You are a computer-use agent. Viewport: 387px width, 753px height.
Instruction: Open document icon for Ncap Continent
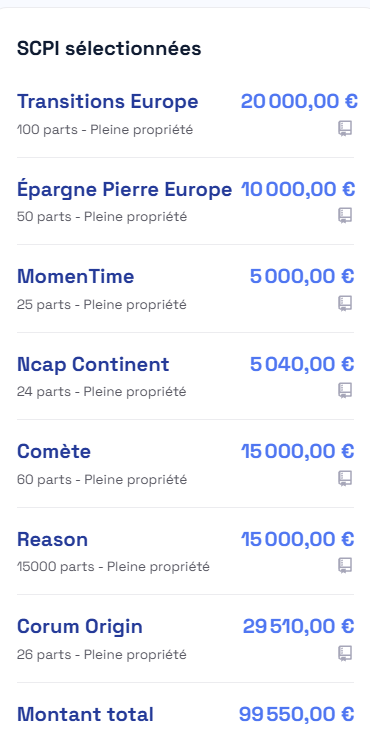pyautogui.click(x=345, y=390)
